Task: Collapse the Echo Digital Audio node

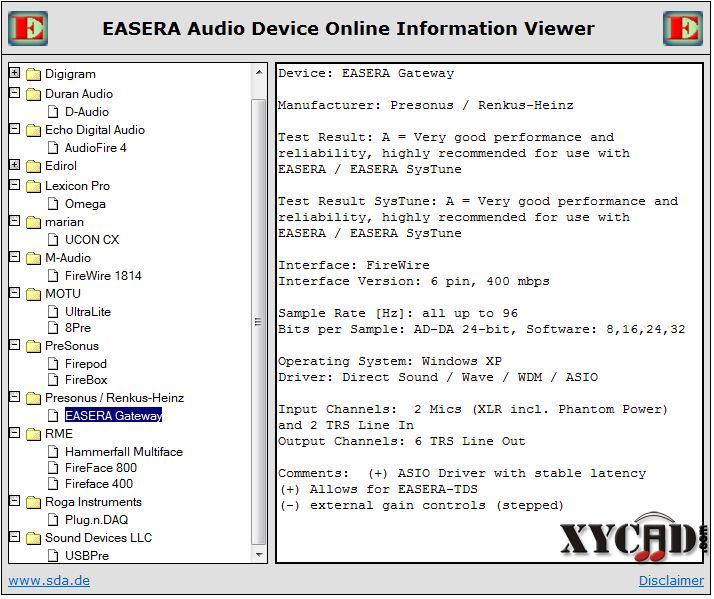Action: click(x=15, y=129)
